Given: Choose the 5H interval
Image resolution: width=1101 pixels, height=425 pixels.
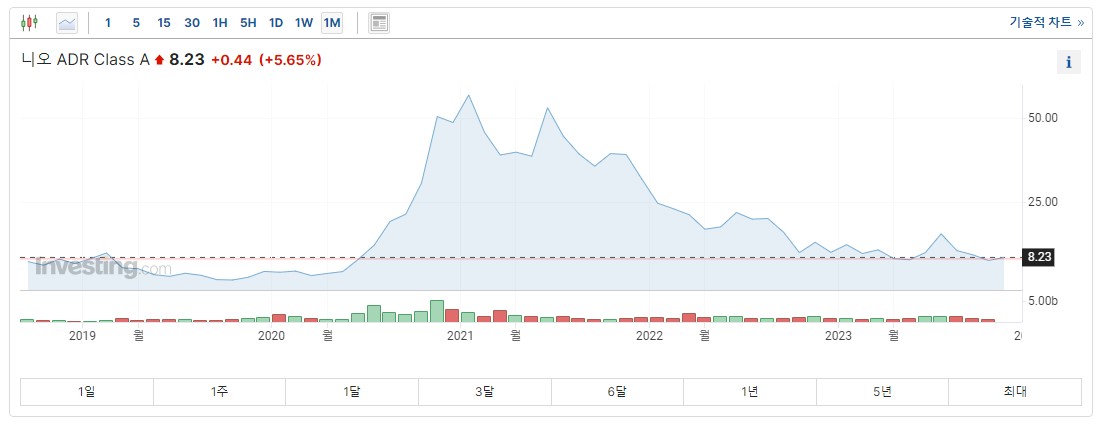Looking at the screenshot, I should click(248, 22).
